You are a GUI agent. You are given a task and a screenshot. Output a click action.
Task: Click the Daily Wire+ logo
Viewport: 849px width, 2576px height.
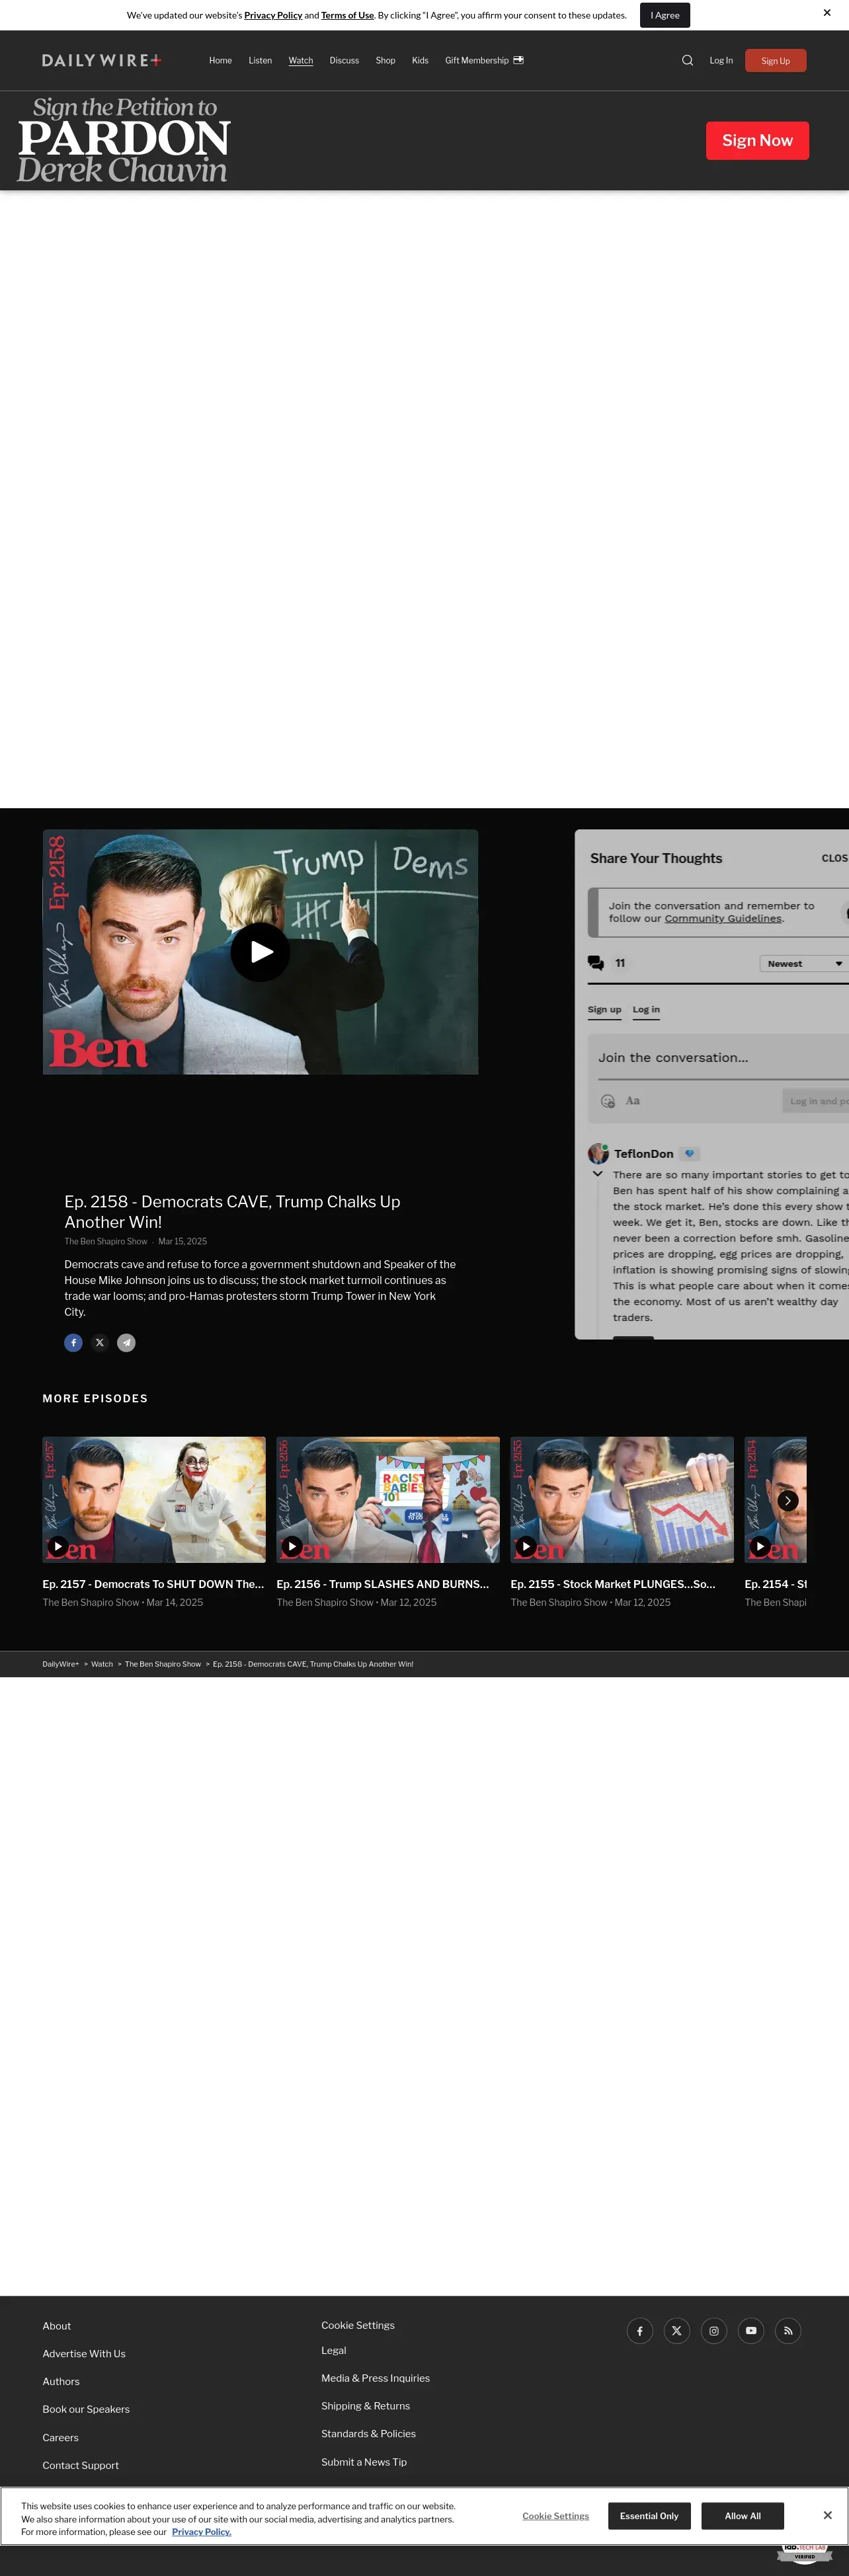pyautogui.click(x=101, y=60)
